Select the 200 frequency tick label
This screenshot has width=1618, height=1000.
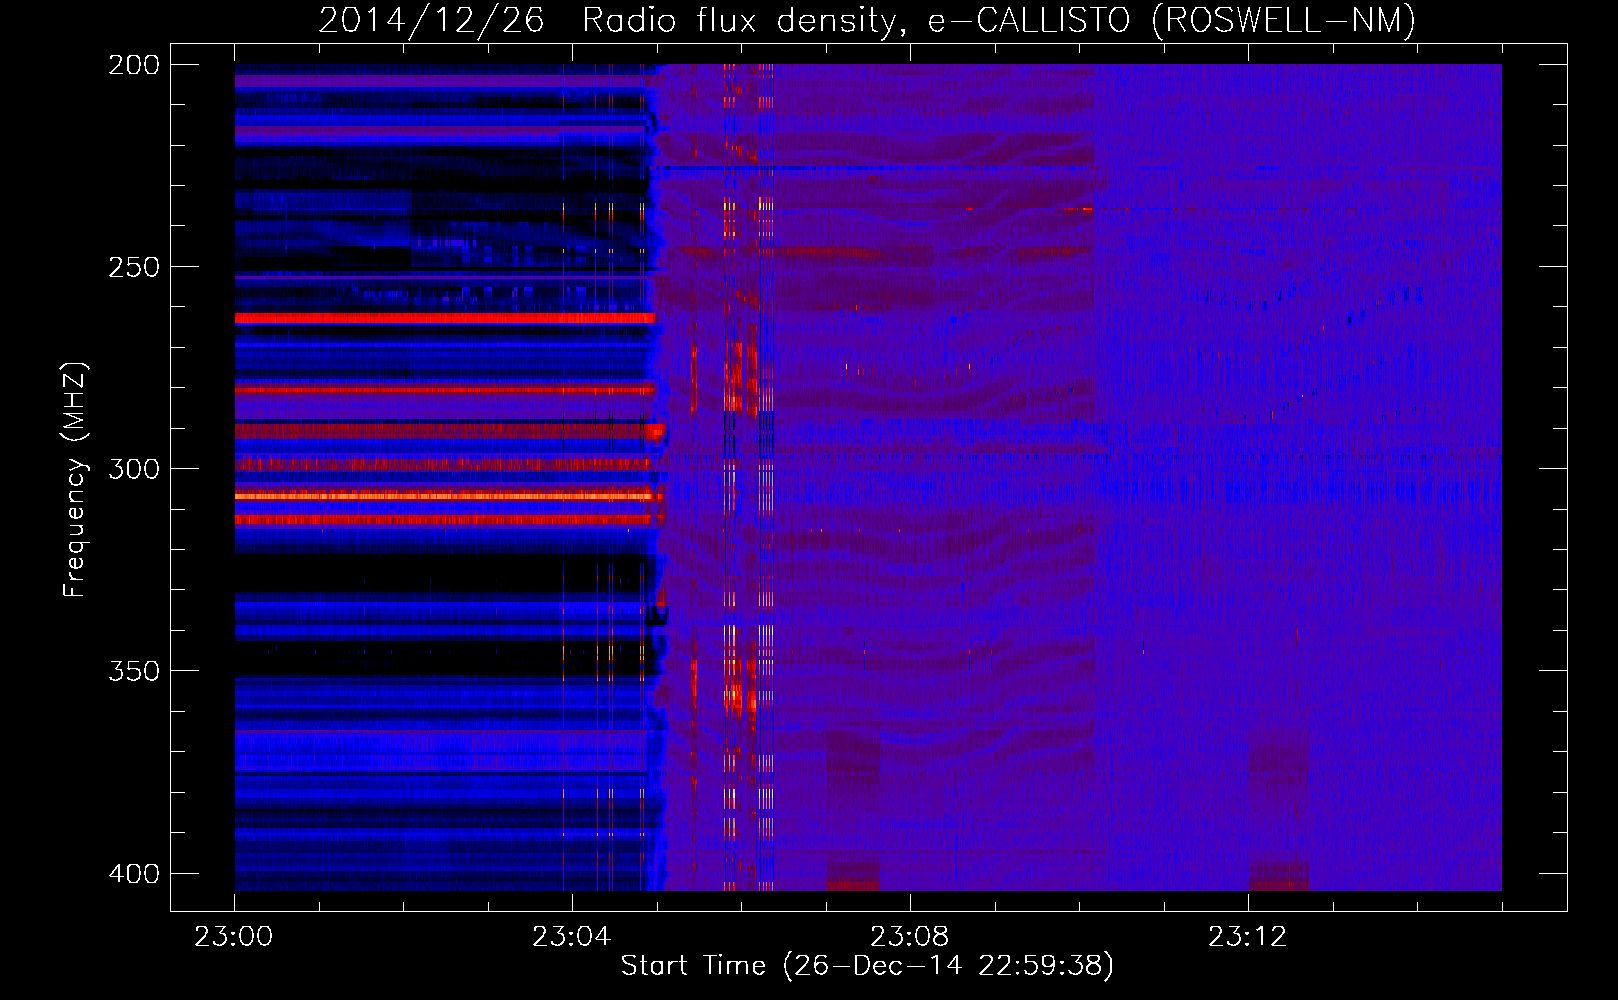(x=134, y=64)
